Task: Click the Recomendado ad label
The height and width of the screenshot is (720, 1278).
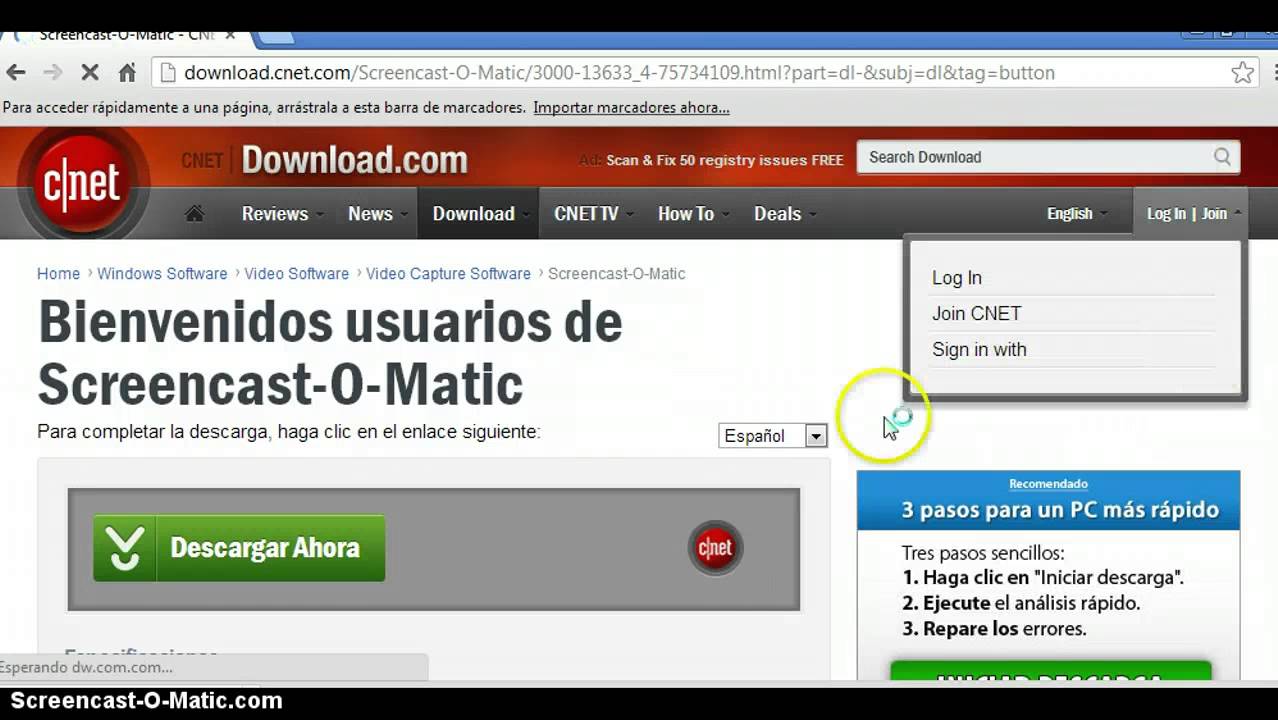Action: (1048, 484)
